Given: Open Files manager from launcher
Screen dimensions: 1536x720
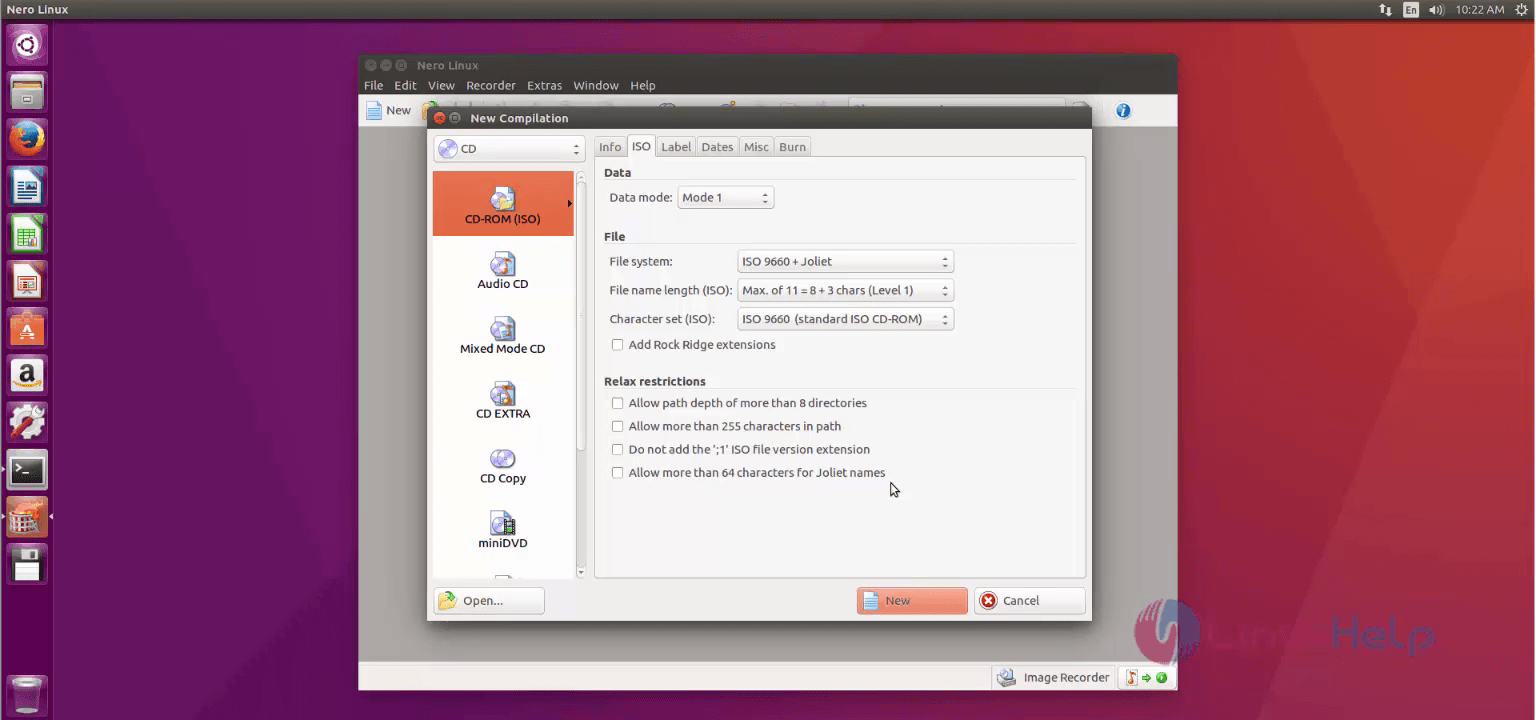Looking at the screenshot, I should 27,92.
